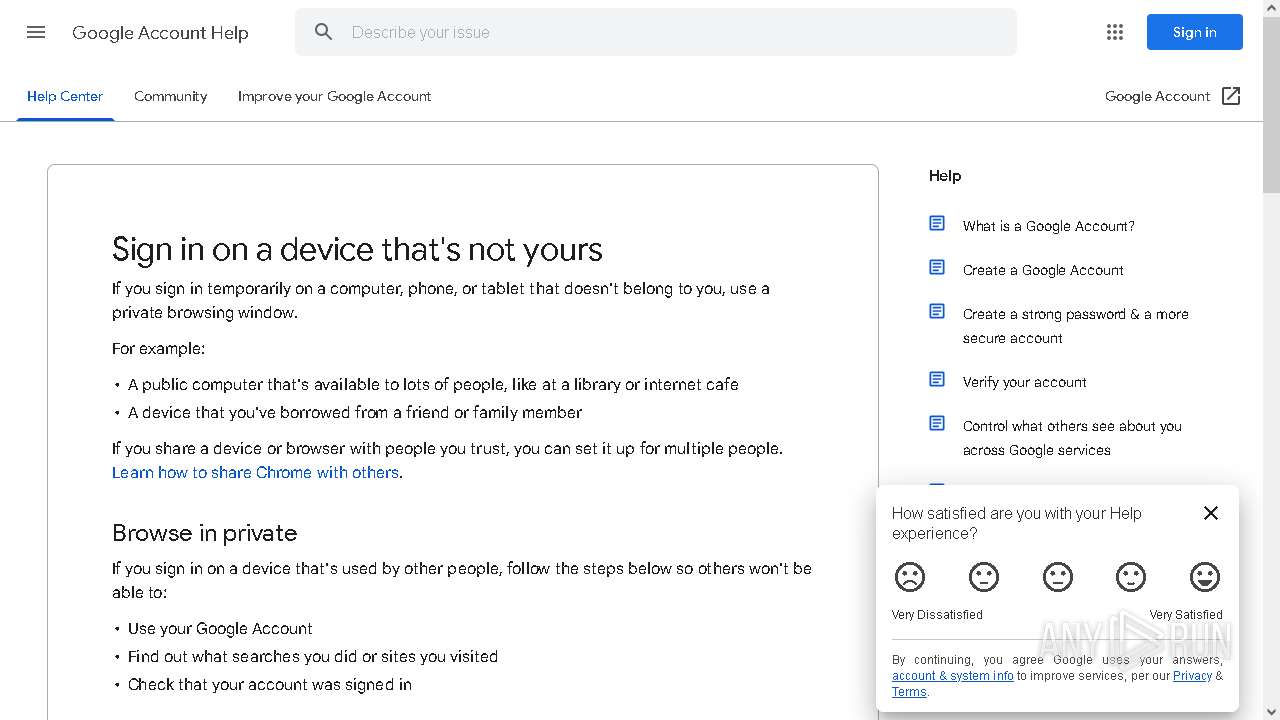
Task: Open the Terms link in survey
Action: tap(909, 692)
